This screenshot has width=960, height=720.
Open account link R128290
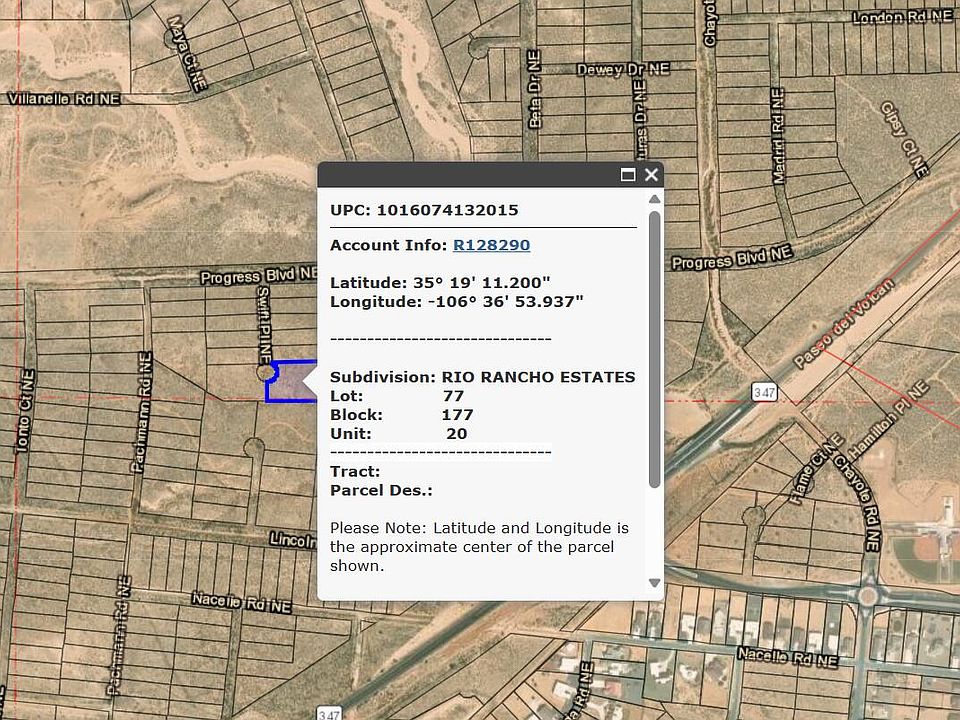tap(491, 245)
